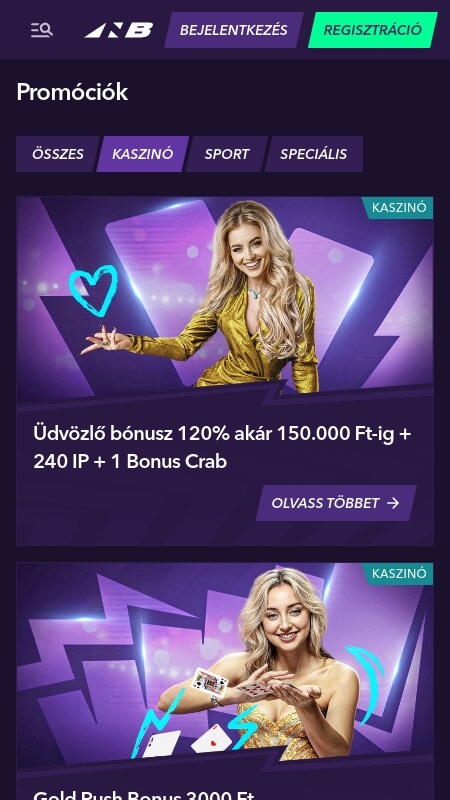
Task: Switch to the Sport tab
Action: [227, 154]
